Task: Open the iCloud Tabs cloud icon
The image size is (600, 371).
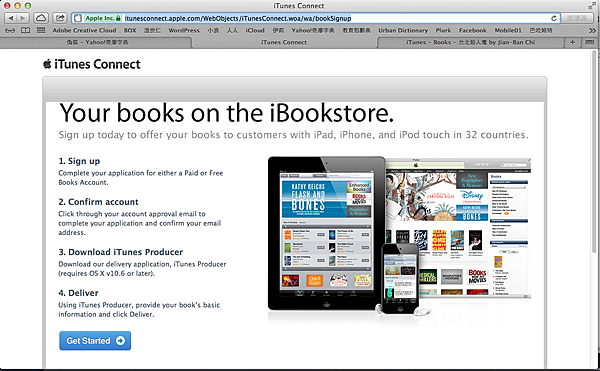Action: [x=41, y=18]
